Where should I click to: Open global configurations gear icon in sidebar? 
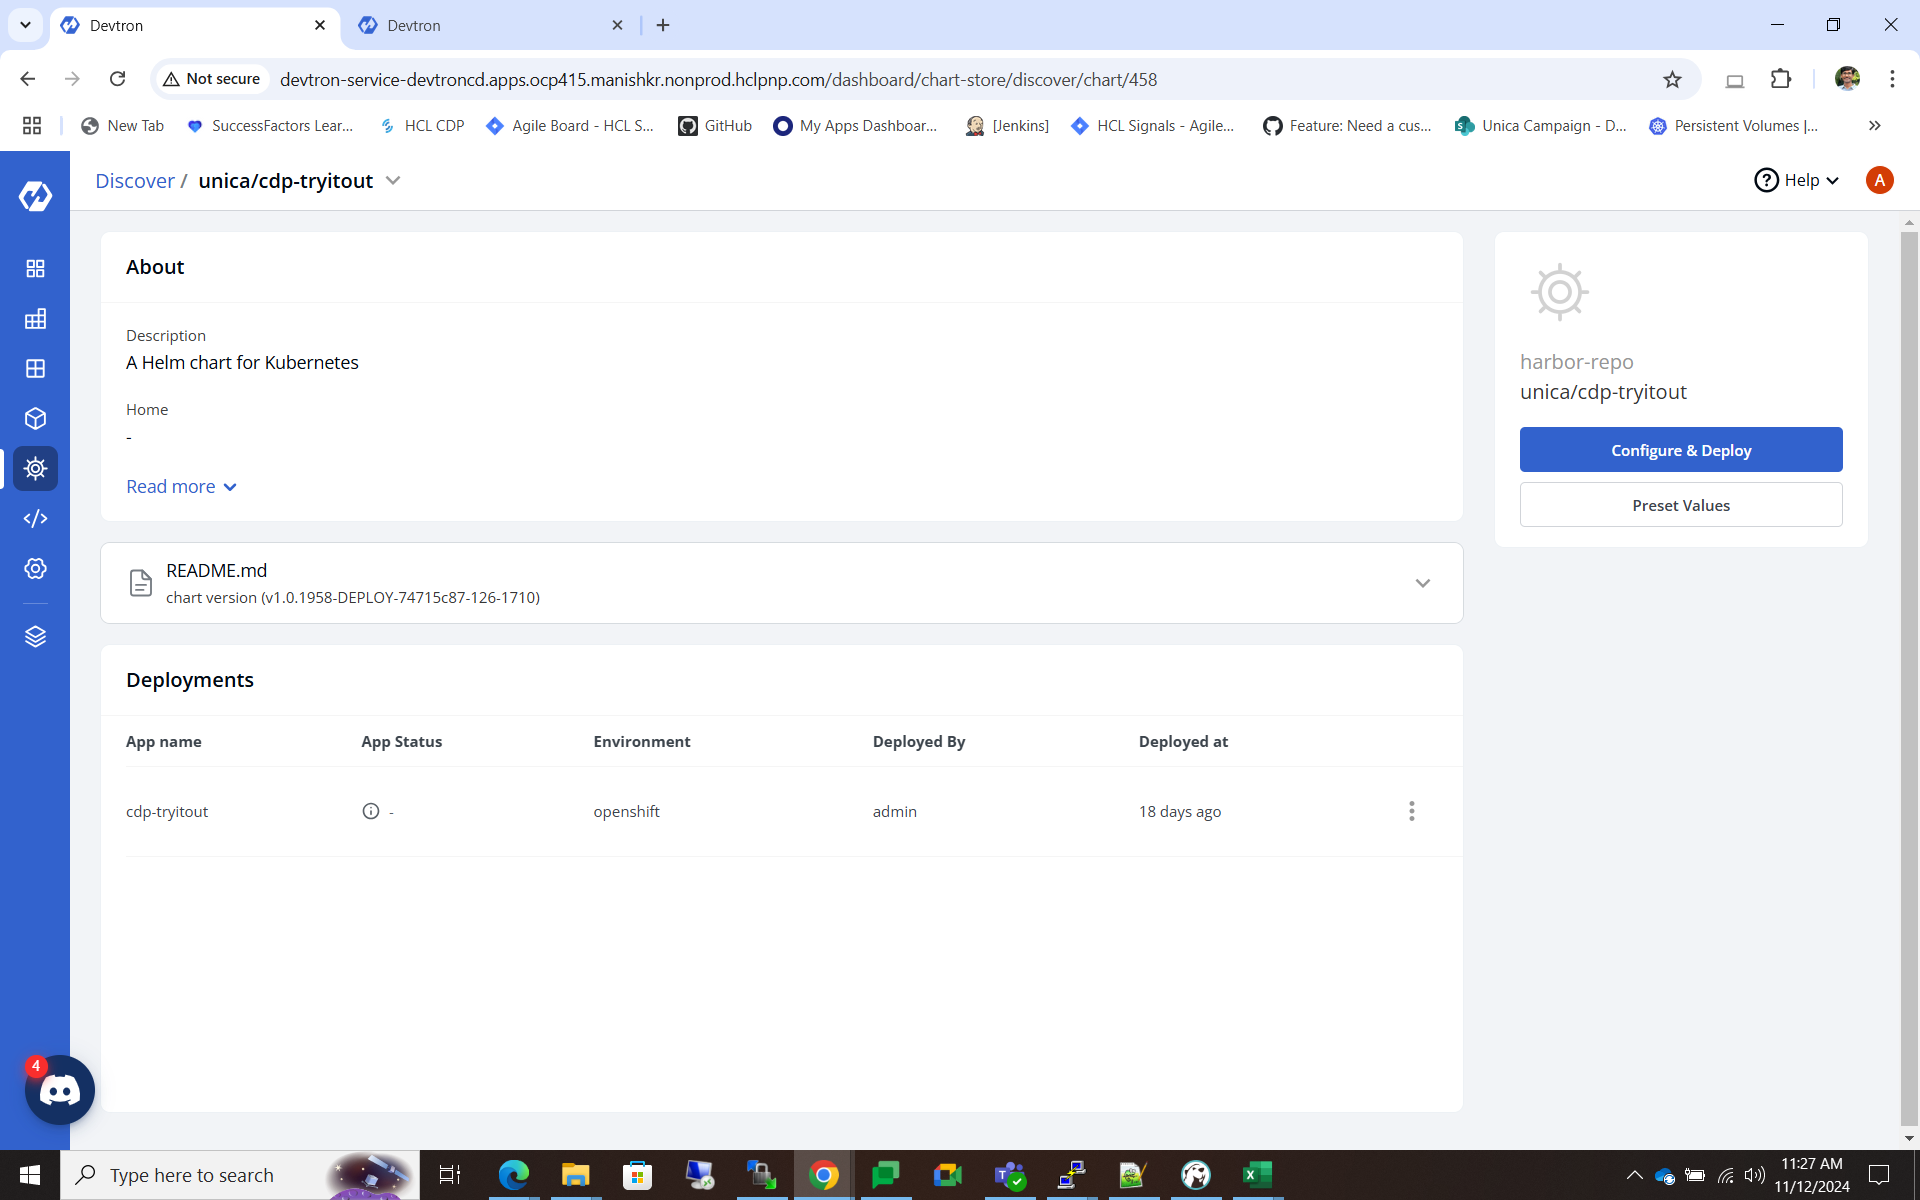(35, 568)
